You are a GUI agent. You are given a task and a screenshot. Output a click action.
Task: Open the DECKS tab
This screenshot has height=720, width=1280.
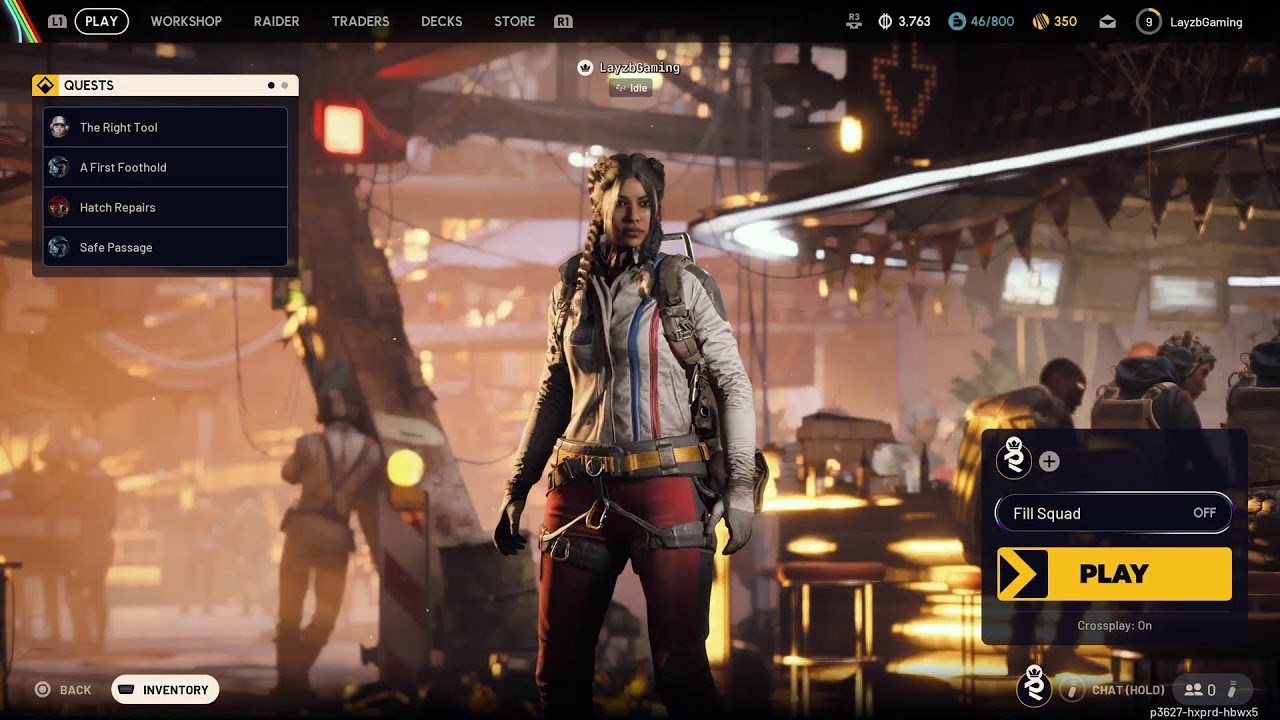tap(442, 21)
